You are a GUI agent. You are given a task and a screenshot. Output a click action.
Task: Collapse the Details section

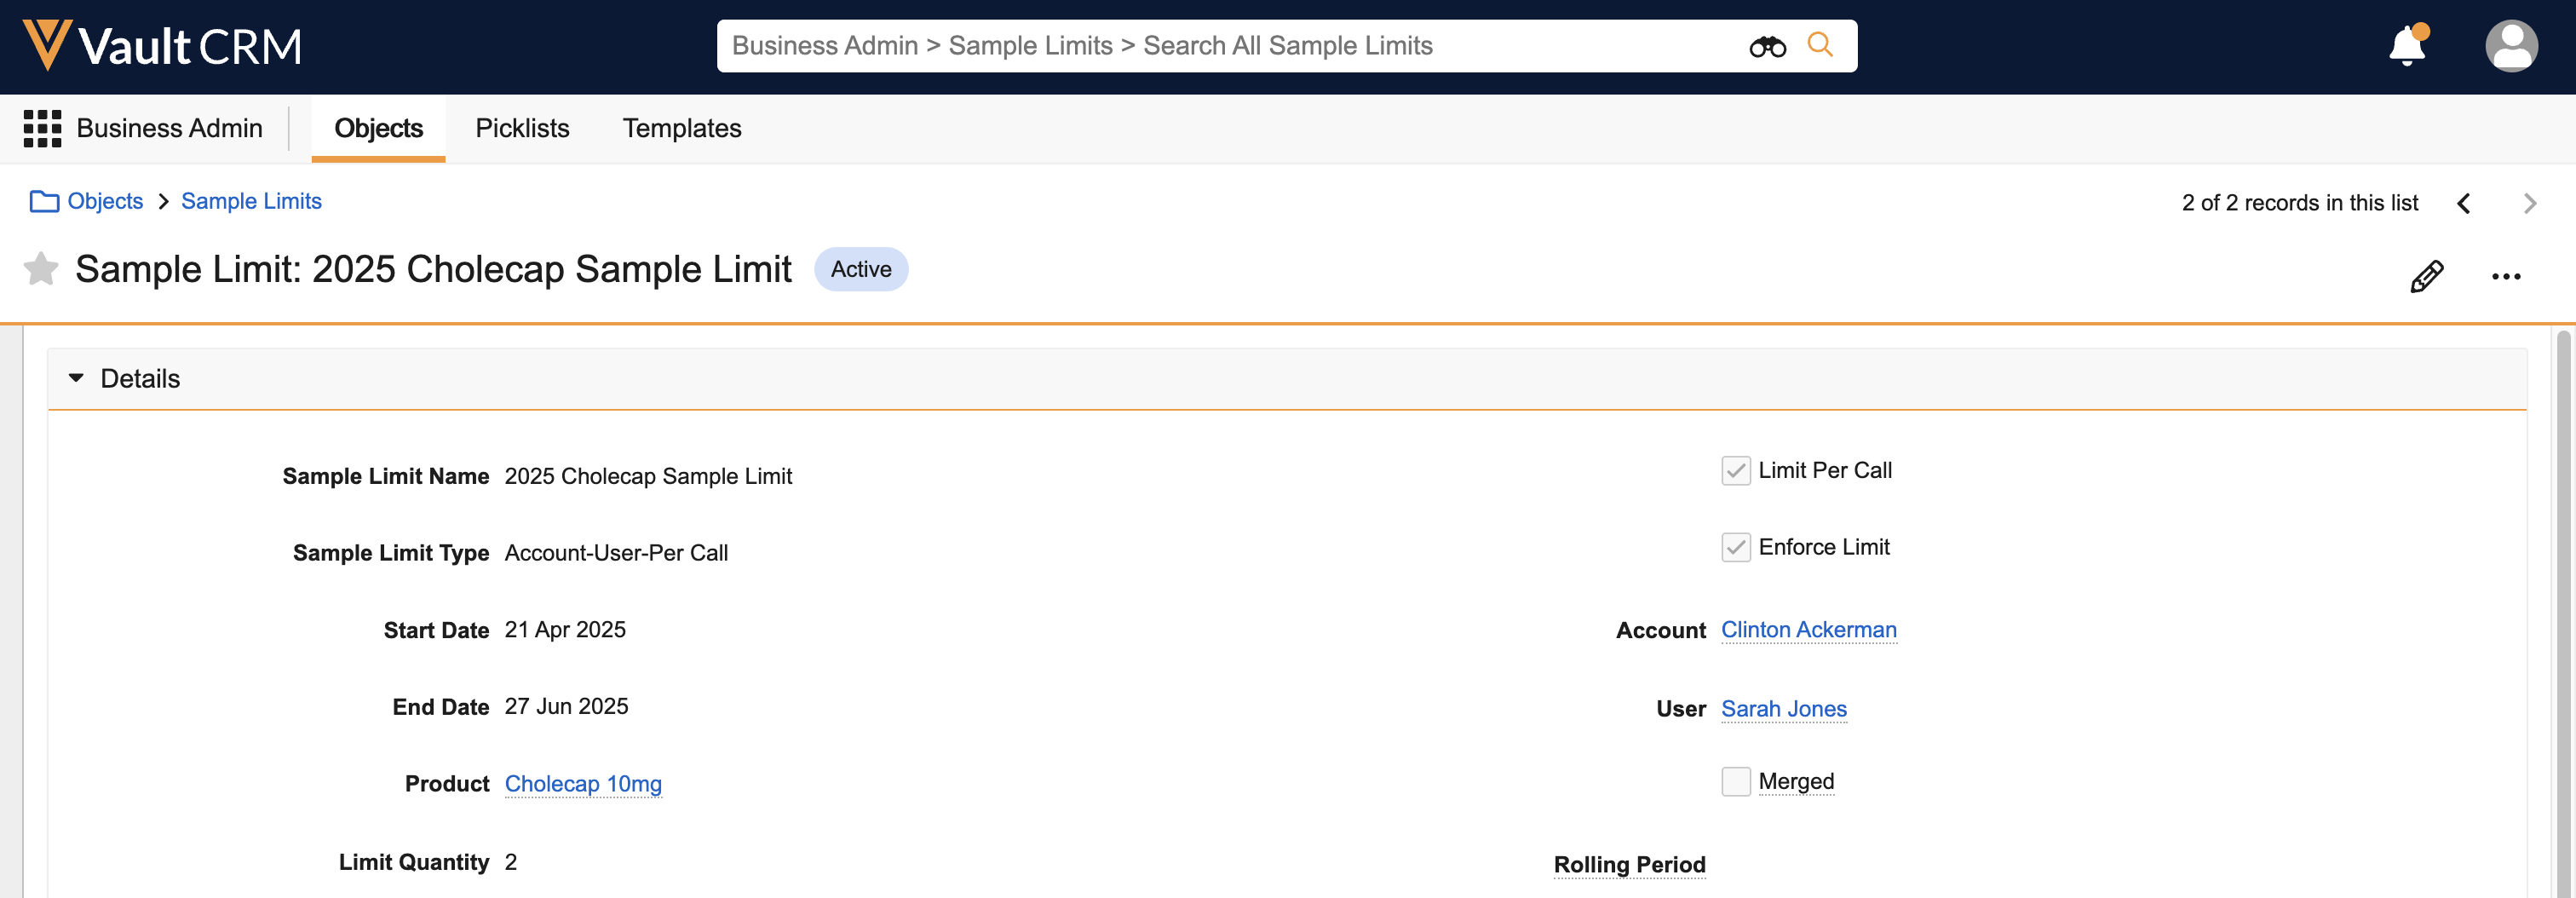(76, 379)
